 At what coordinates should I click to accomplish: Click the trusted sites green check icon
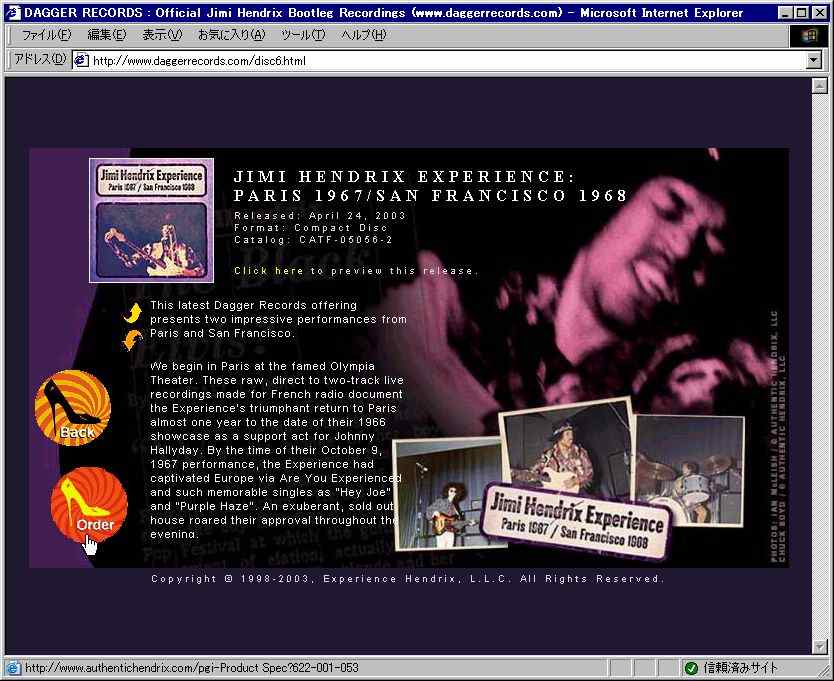691,668
